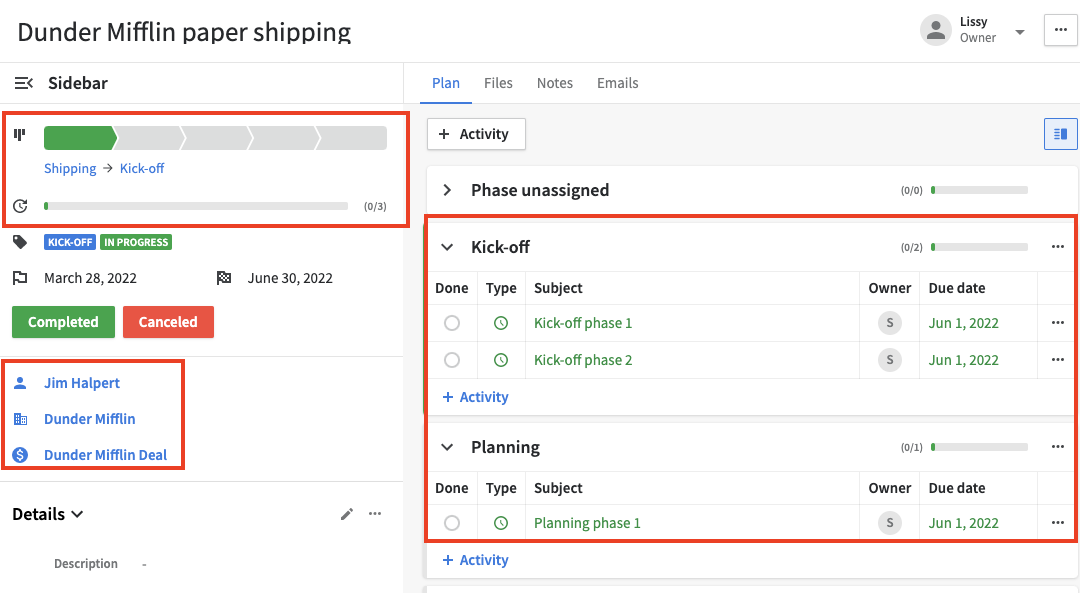Collapse the Kick-off section
The height and width of the screenshot is (593, 1080).
point(445,246)
